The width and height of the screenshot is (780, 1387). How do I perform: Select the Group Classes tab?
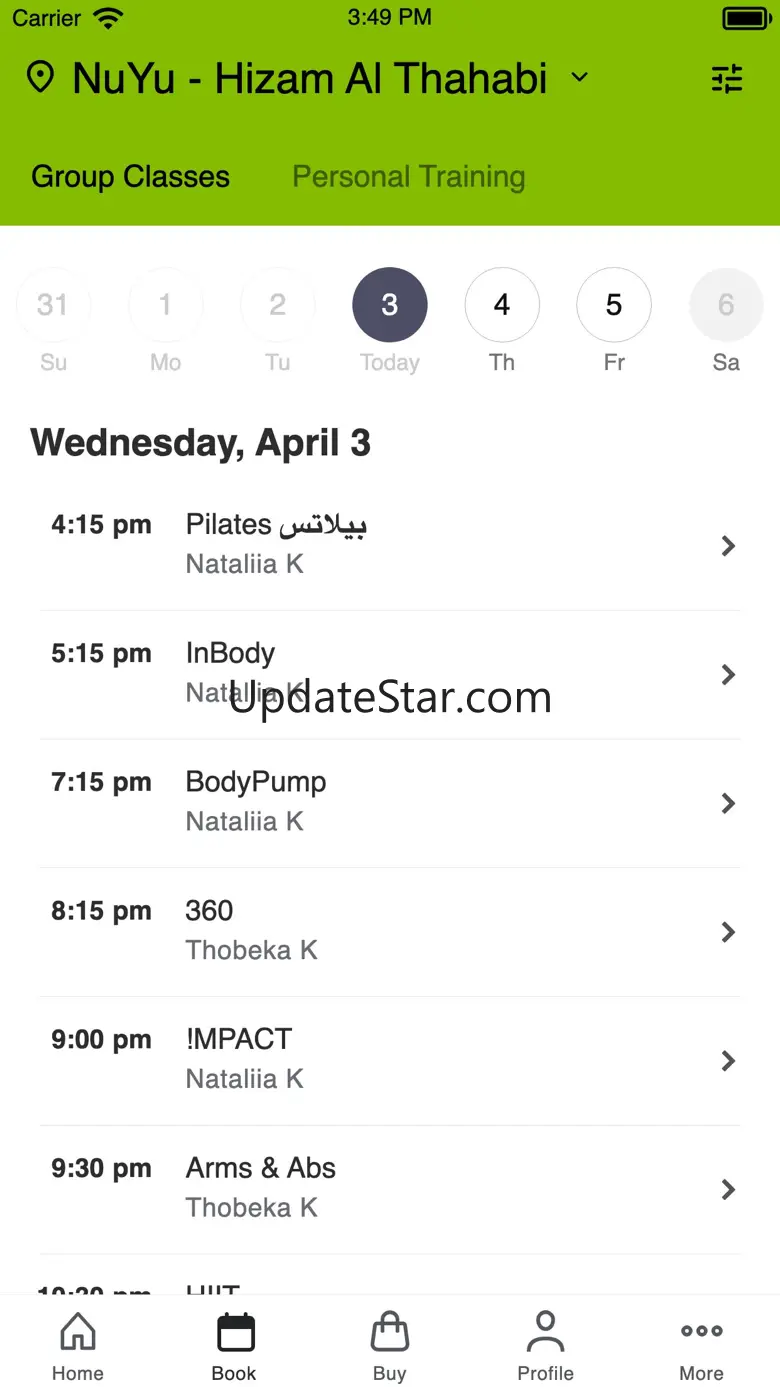point(131,177)
